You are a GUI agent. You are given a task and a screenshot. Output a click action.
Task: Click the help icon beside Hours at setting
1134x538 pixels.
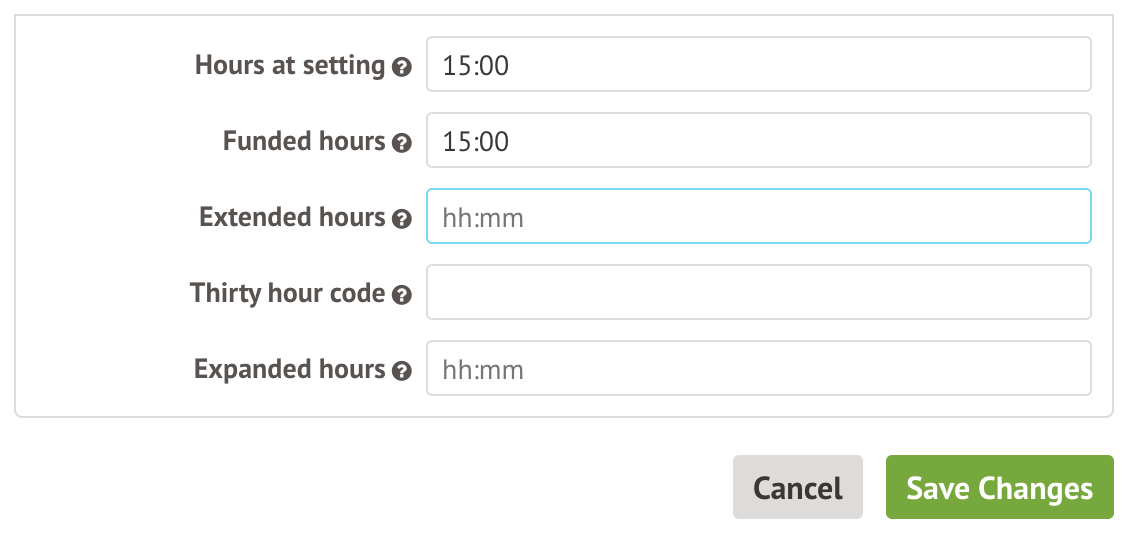tap(402, 68)
